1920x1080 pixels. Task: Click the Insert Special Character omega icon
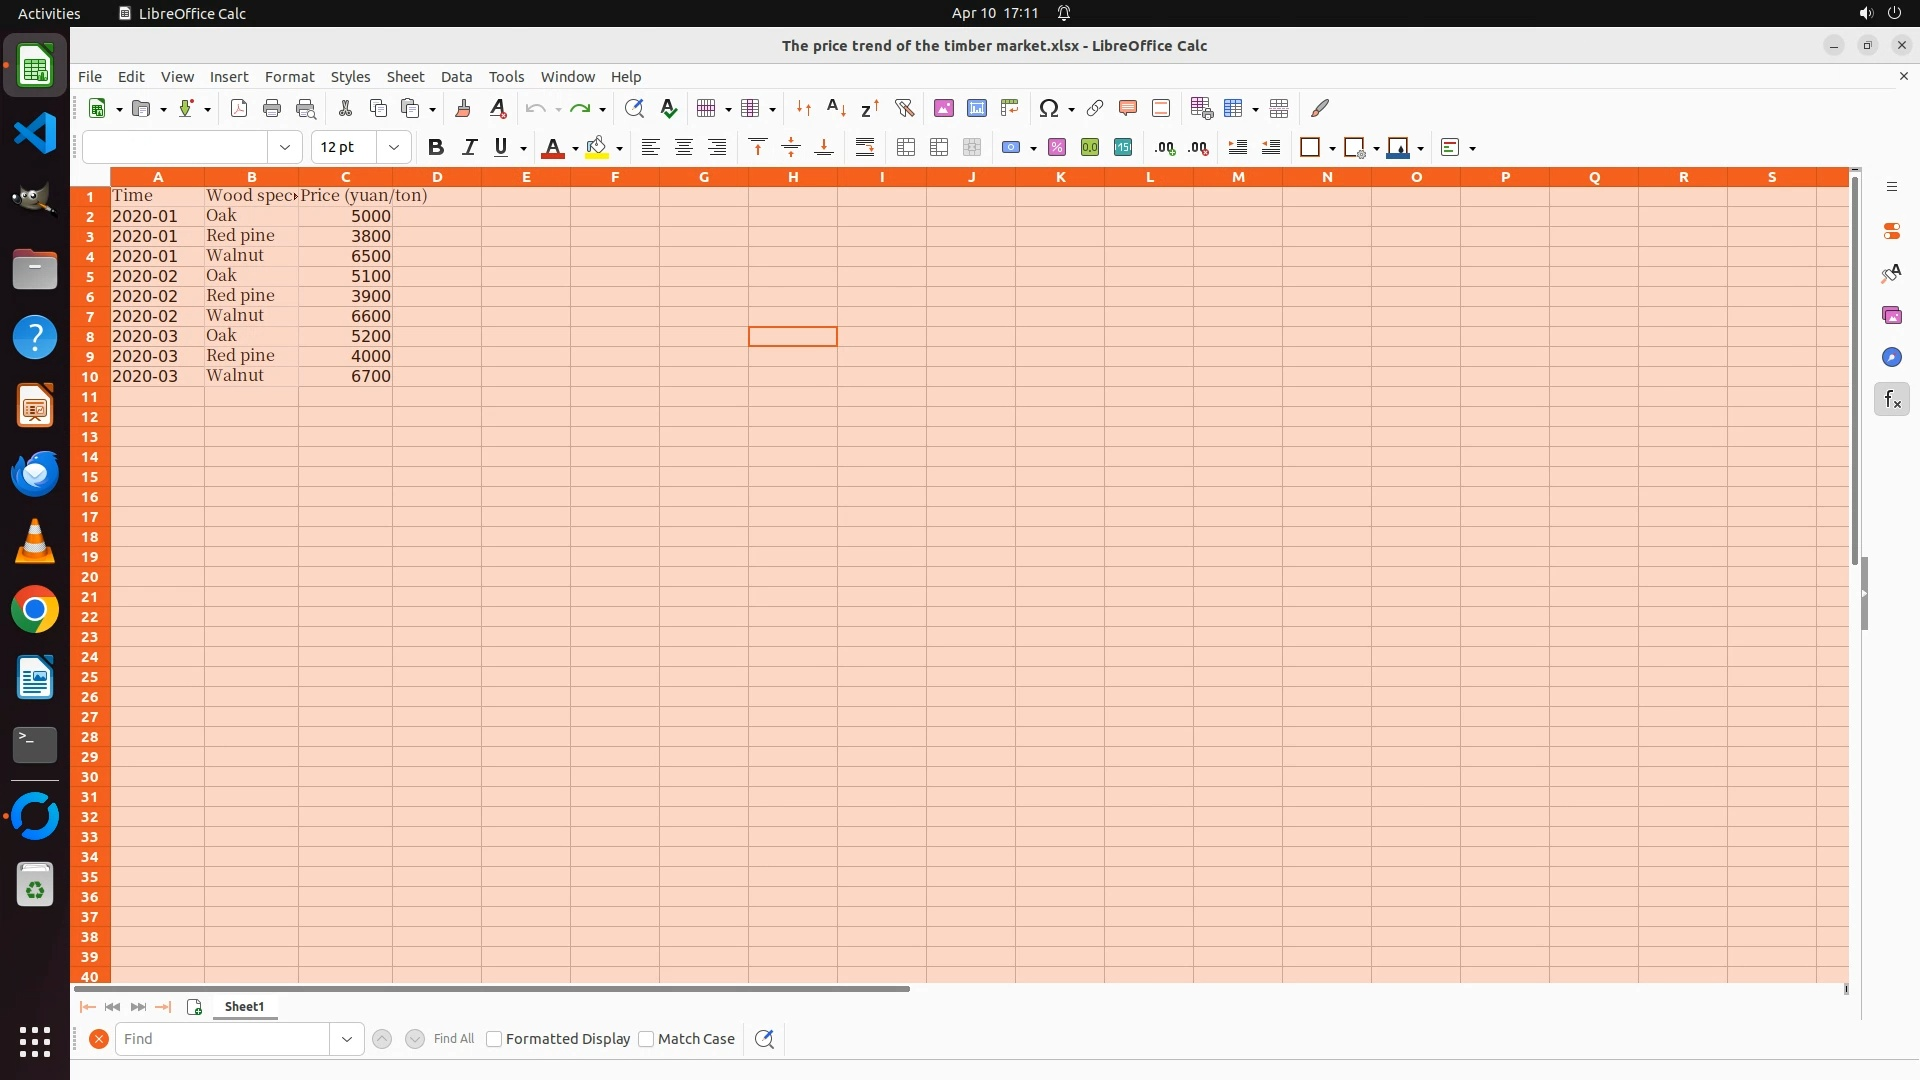click(1048, 108)
